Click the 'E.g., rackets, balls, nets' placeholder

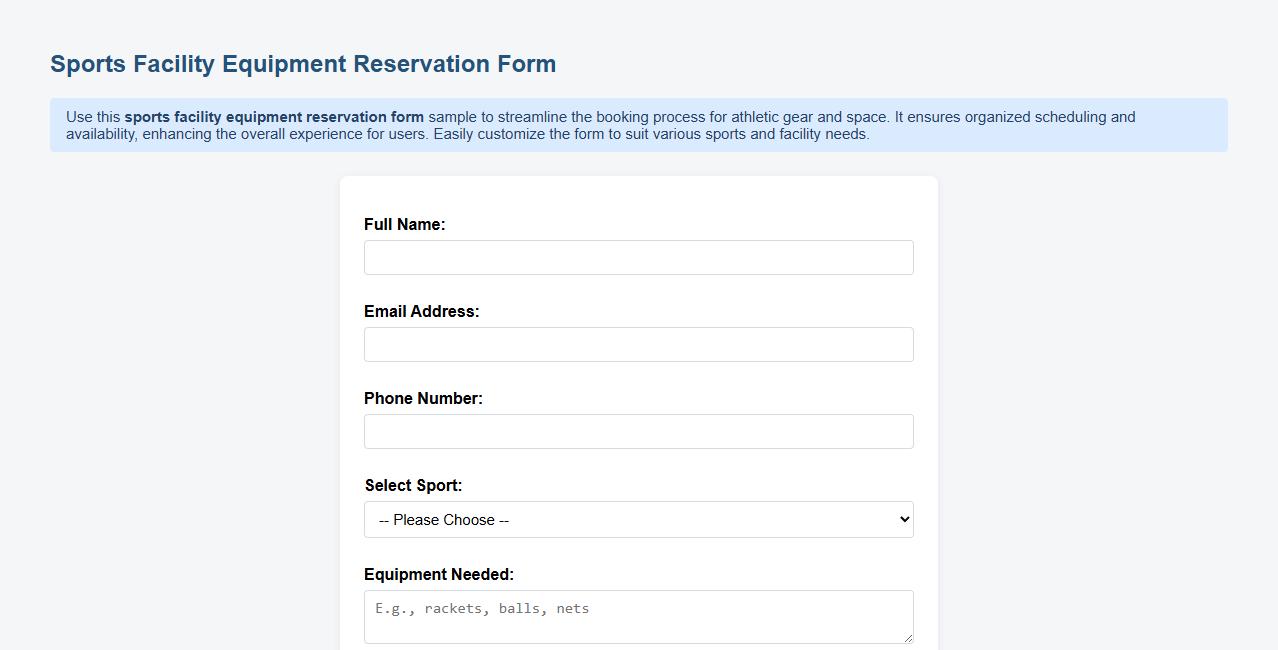tap(481, 608)
